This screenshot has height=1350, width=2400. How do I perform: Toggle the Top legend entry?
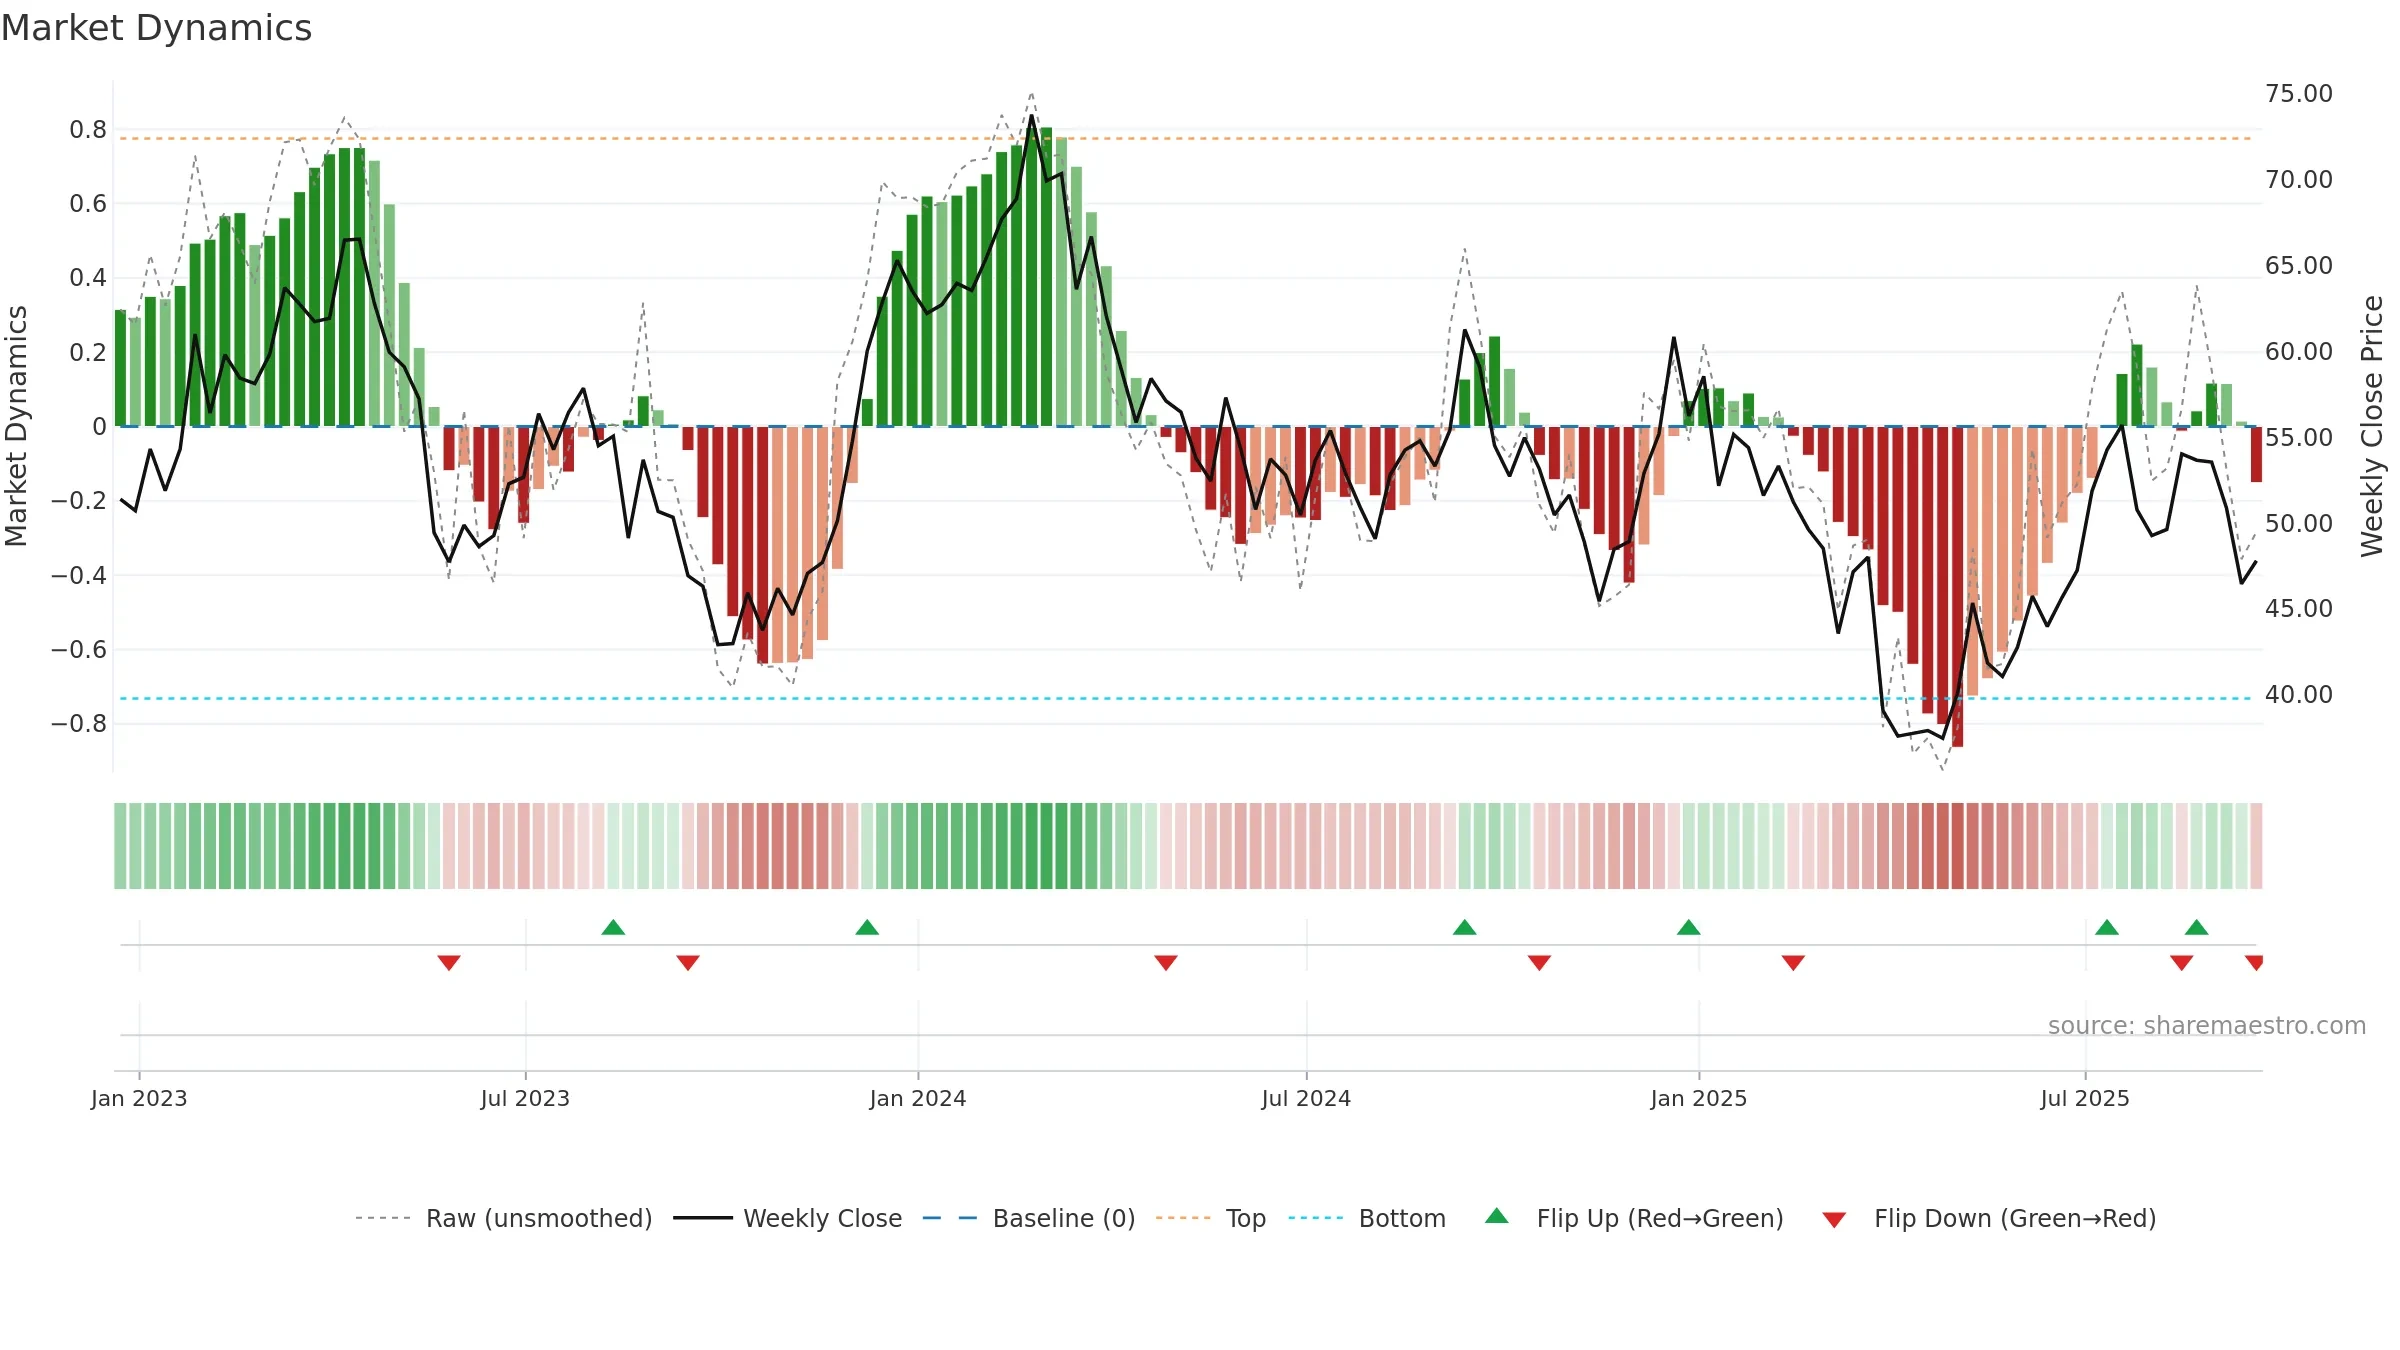pyautogui.click(x=1210, y=1218)
